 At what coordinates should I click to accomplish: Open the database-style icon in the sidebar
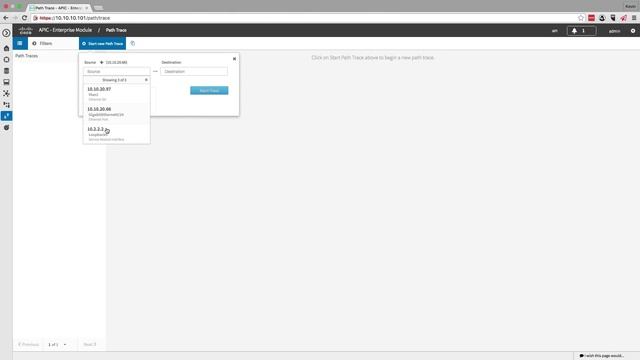click(x=6, y=71)
